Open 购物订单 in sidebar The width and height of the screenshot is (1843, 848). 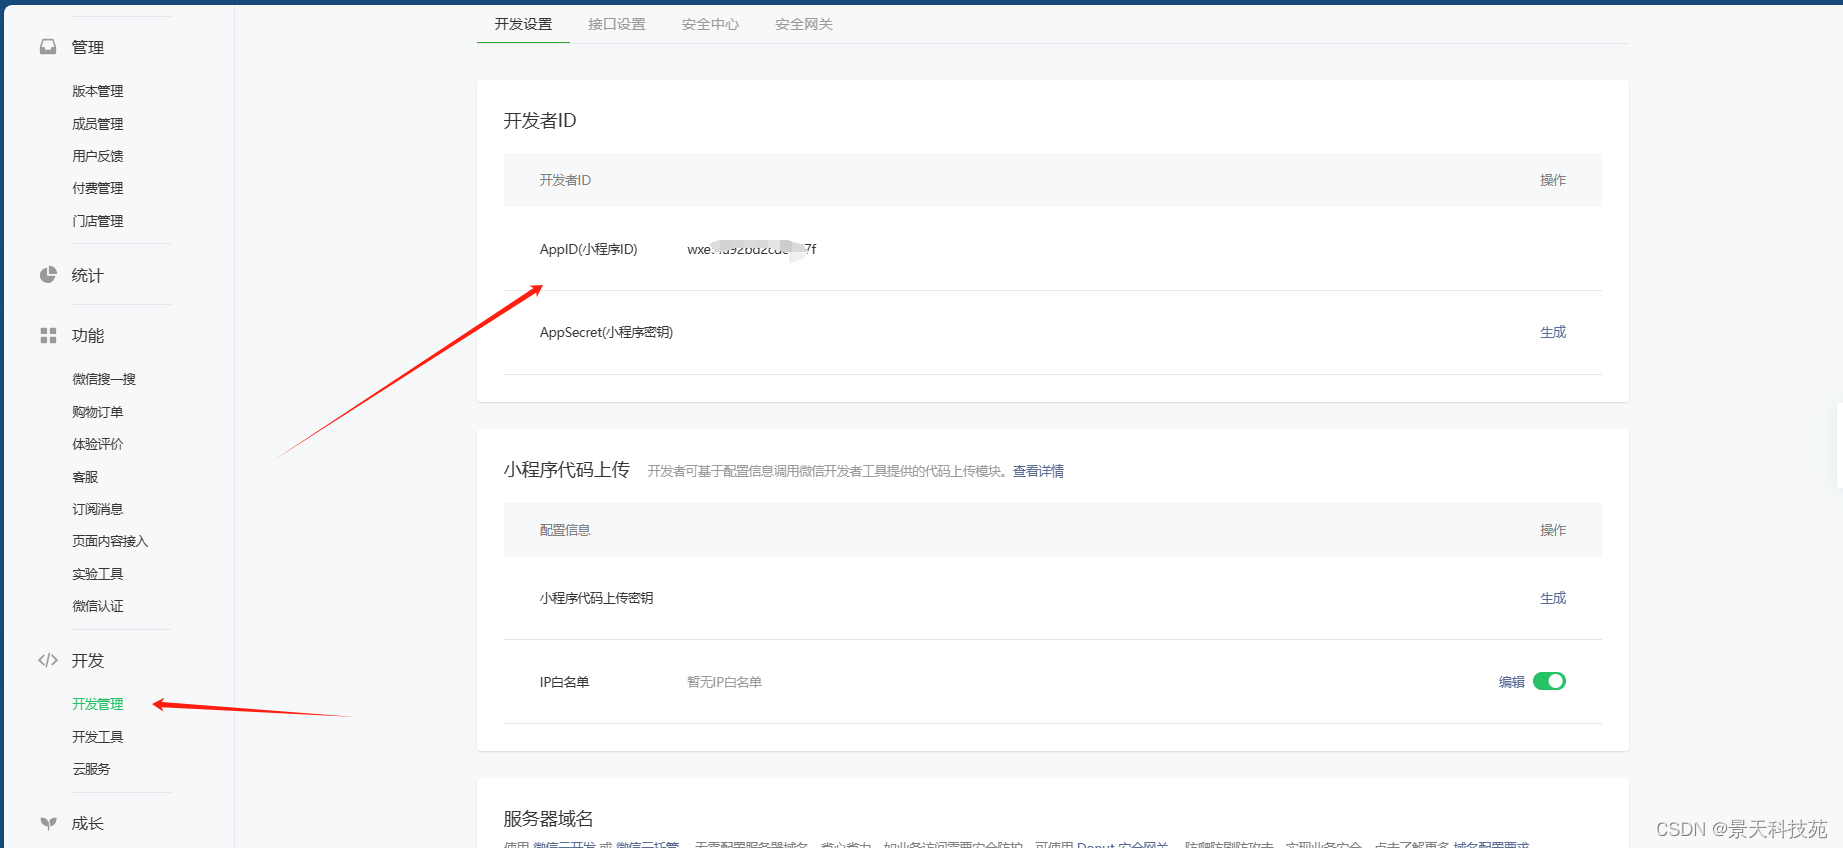click(x=98, y=412)
